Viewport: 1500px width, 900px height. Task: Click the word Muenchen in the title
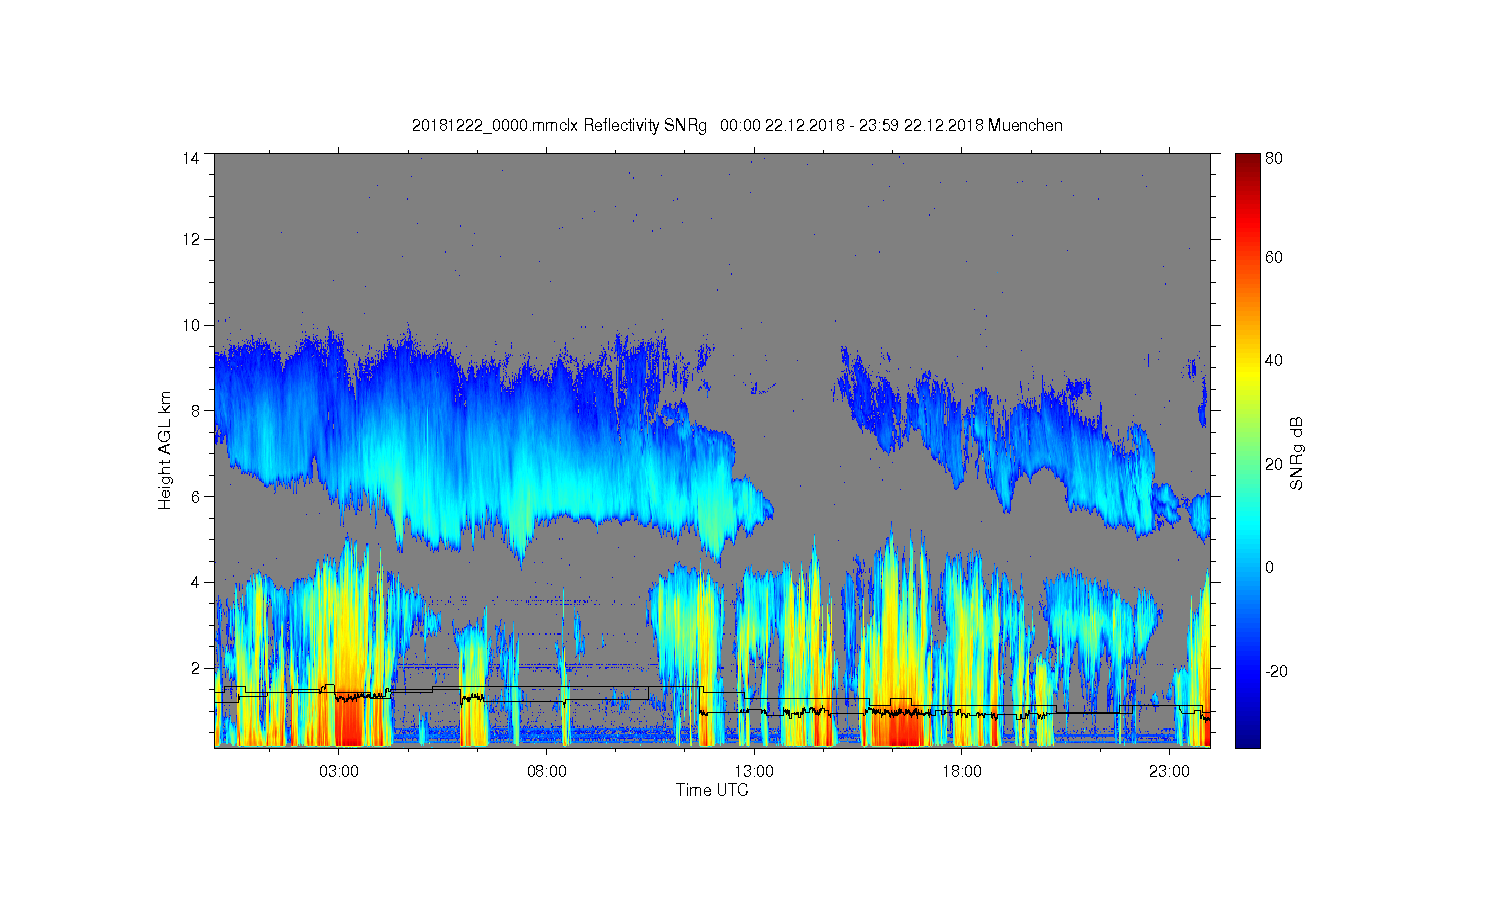tap(1025, 126)
